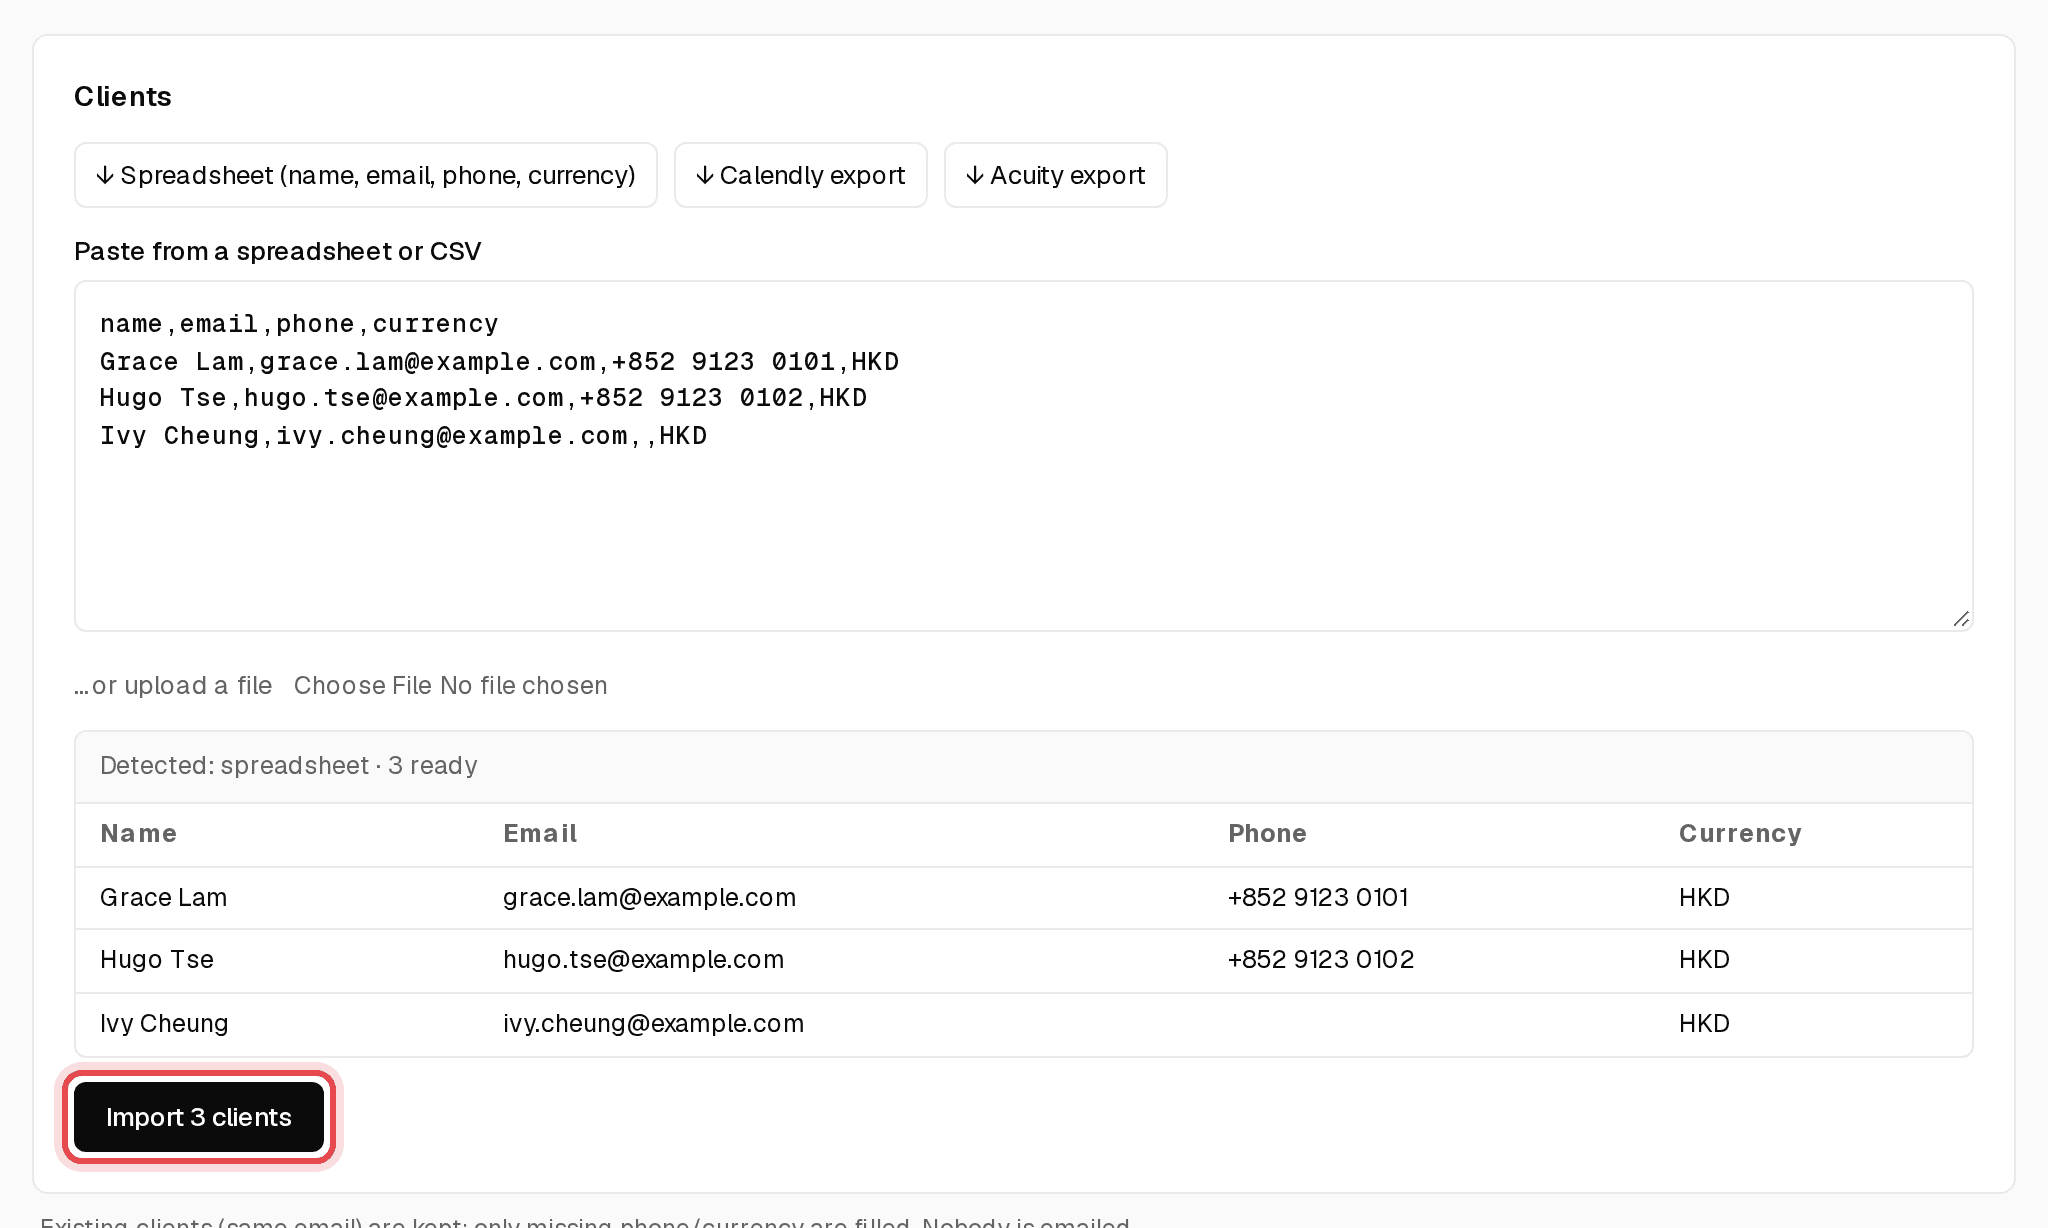2048x1228 pixels.
Task: Click the Import 3 clients button
Action: (198, 1117)
